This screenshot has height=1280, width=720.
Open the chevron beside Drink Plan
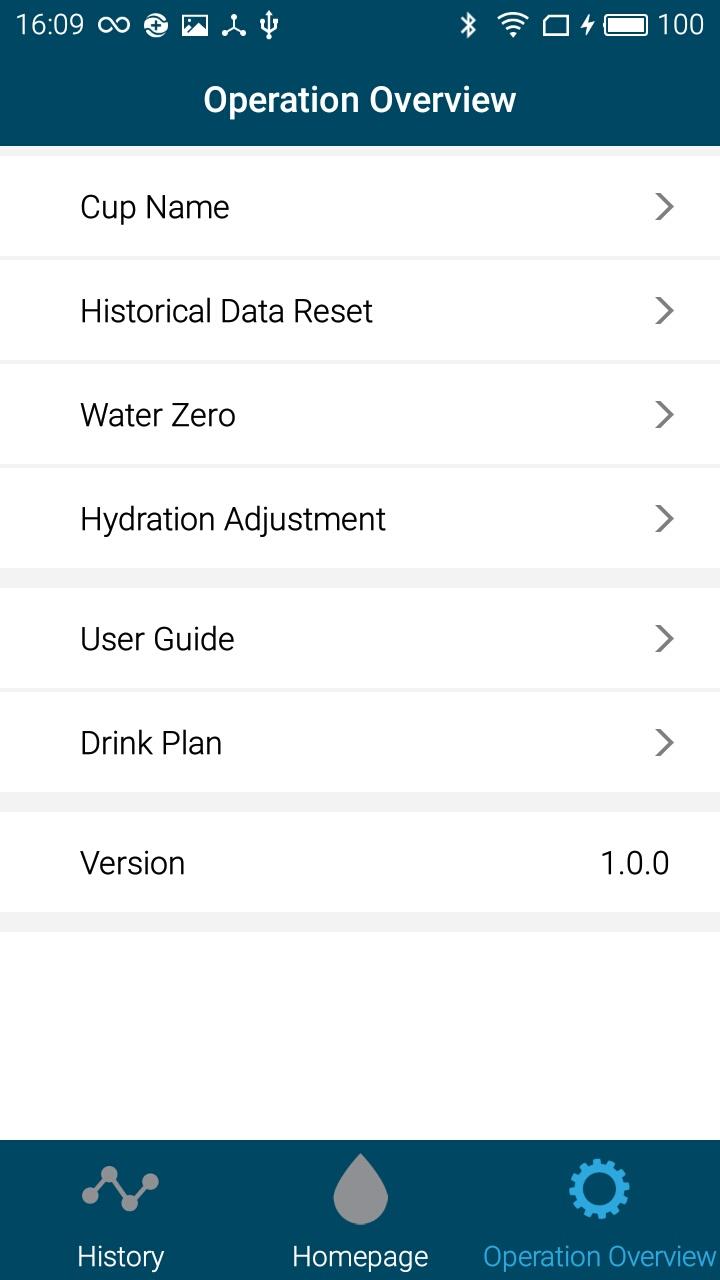(664, 743)
